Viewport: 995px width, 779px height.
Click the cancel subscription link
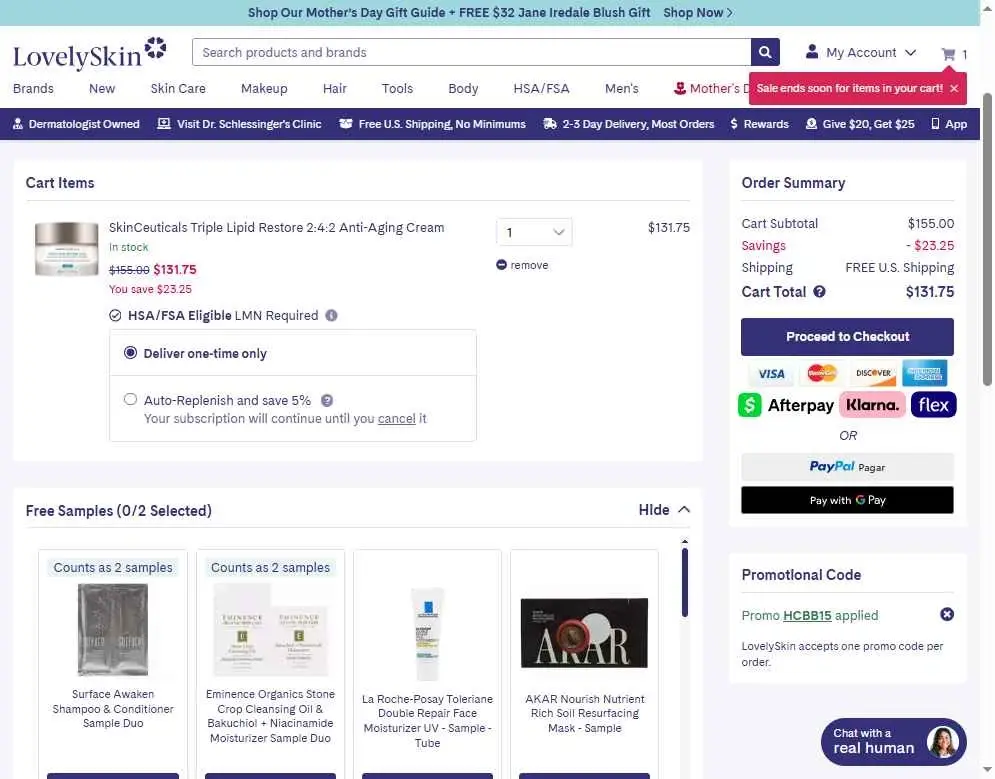[x=397, y=419]
